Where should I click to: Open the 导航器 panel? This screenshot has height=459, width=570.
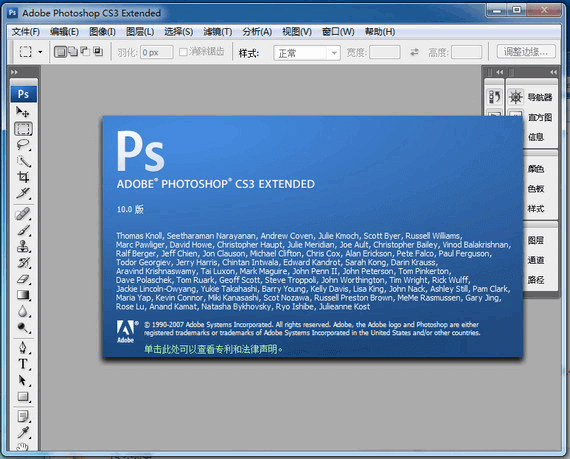[539, 97]
